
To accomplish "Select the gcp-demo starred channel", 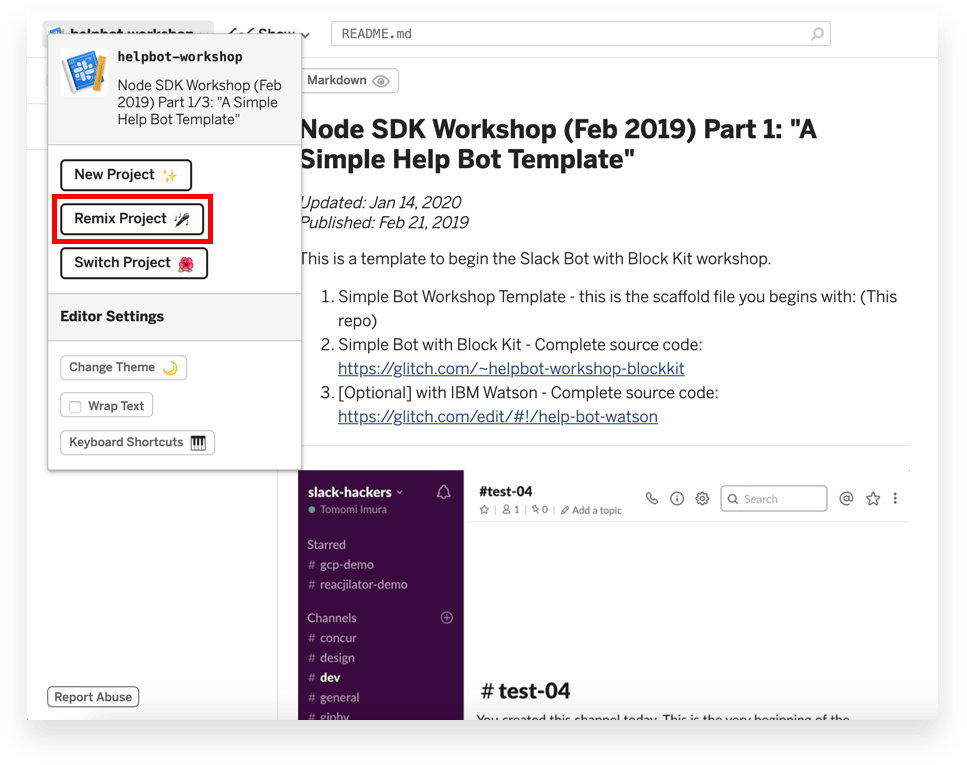I will pyautogui.click(x=340, y=564).
